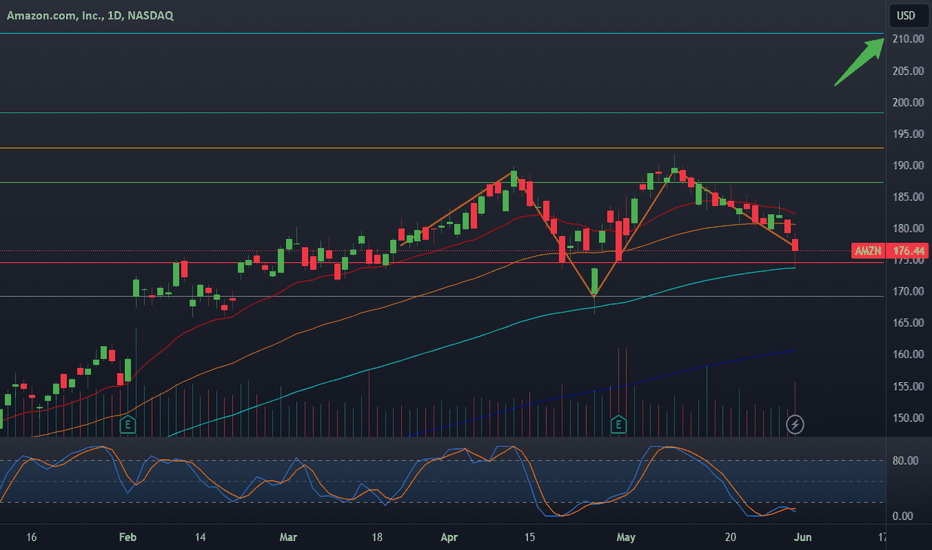Click the Apr date axis label

coord(449,537)
